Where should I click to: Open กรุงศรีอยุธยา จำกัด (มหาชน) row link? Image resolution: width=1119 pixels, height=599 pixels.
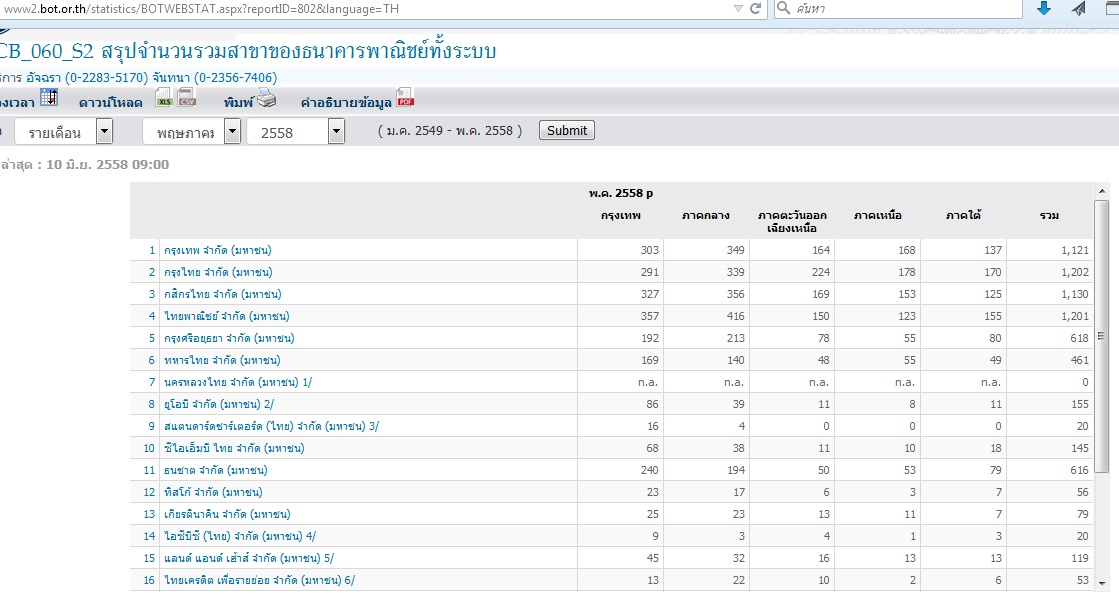(x=229, y=338)
